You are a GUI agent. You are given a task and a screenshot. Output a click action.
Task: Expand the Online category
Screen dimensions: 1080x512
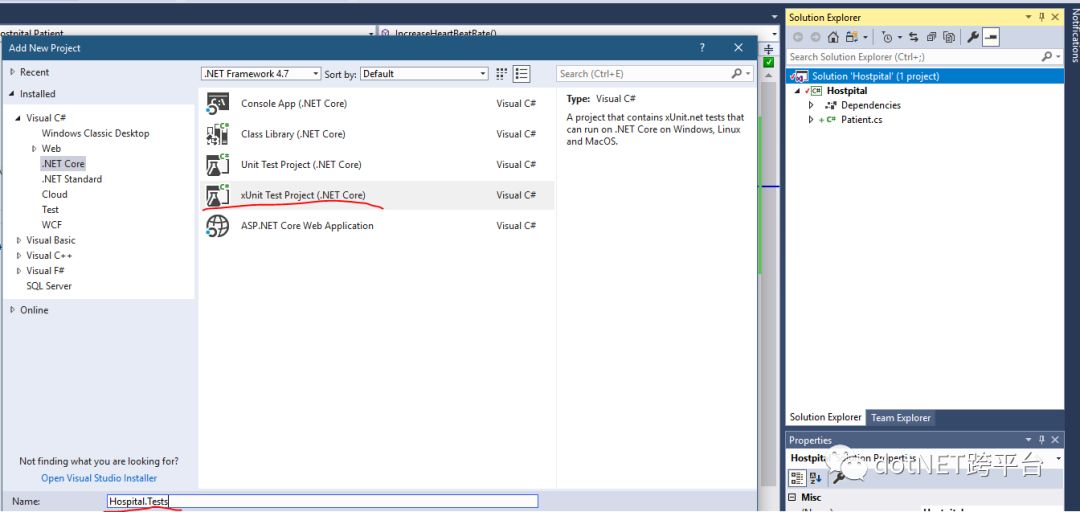(12, 310)
